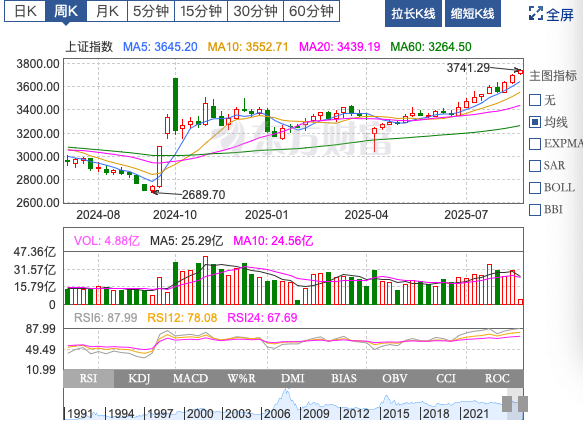Click the left timeline range slider handle

tap(507, 404)
